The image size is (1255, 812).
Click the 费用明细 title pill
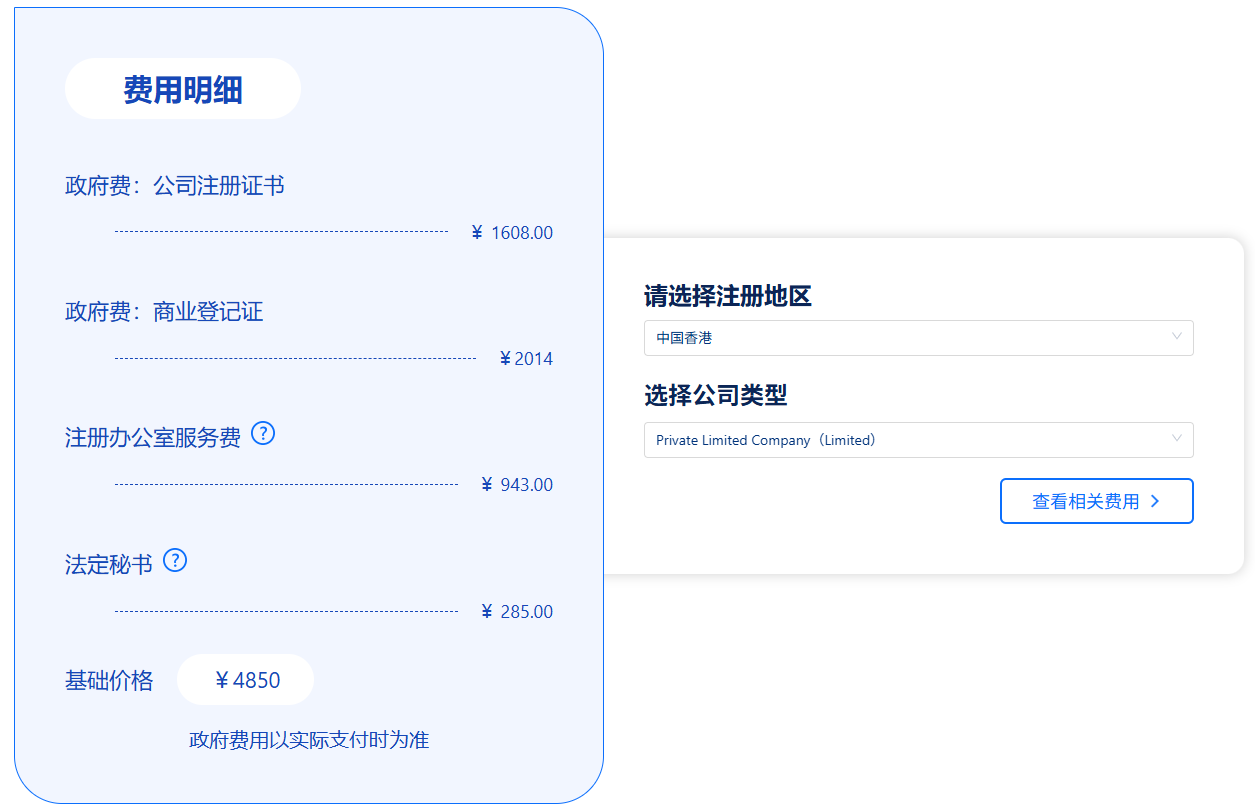click(183, 89)
